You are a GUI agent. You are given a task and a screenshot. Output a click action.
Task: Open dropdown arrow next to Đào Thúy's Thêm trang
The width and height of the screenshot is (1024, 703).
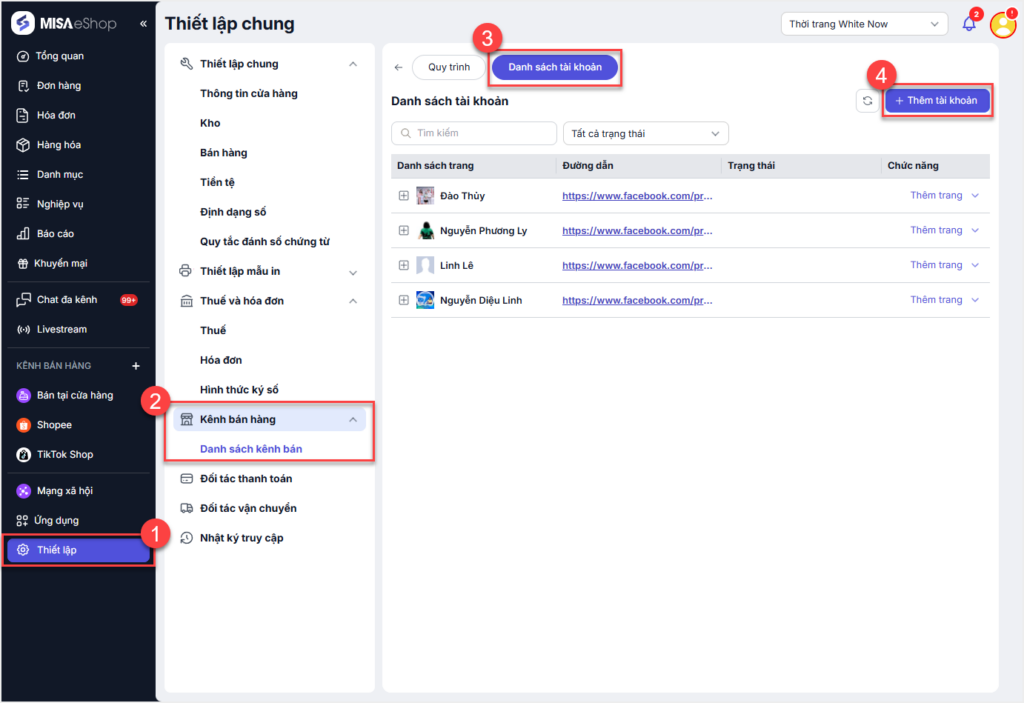point(975,195)
